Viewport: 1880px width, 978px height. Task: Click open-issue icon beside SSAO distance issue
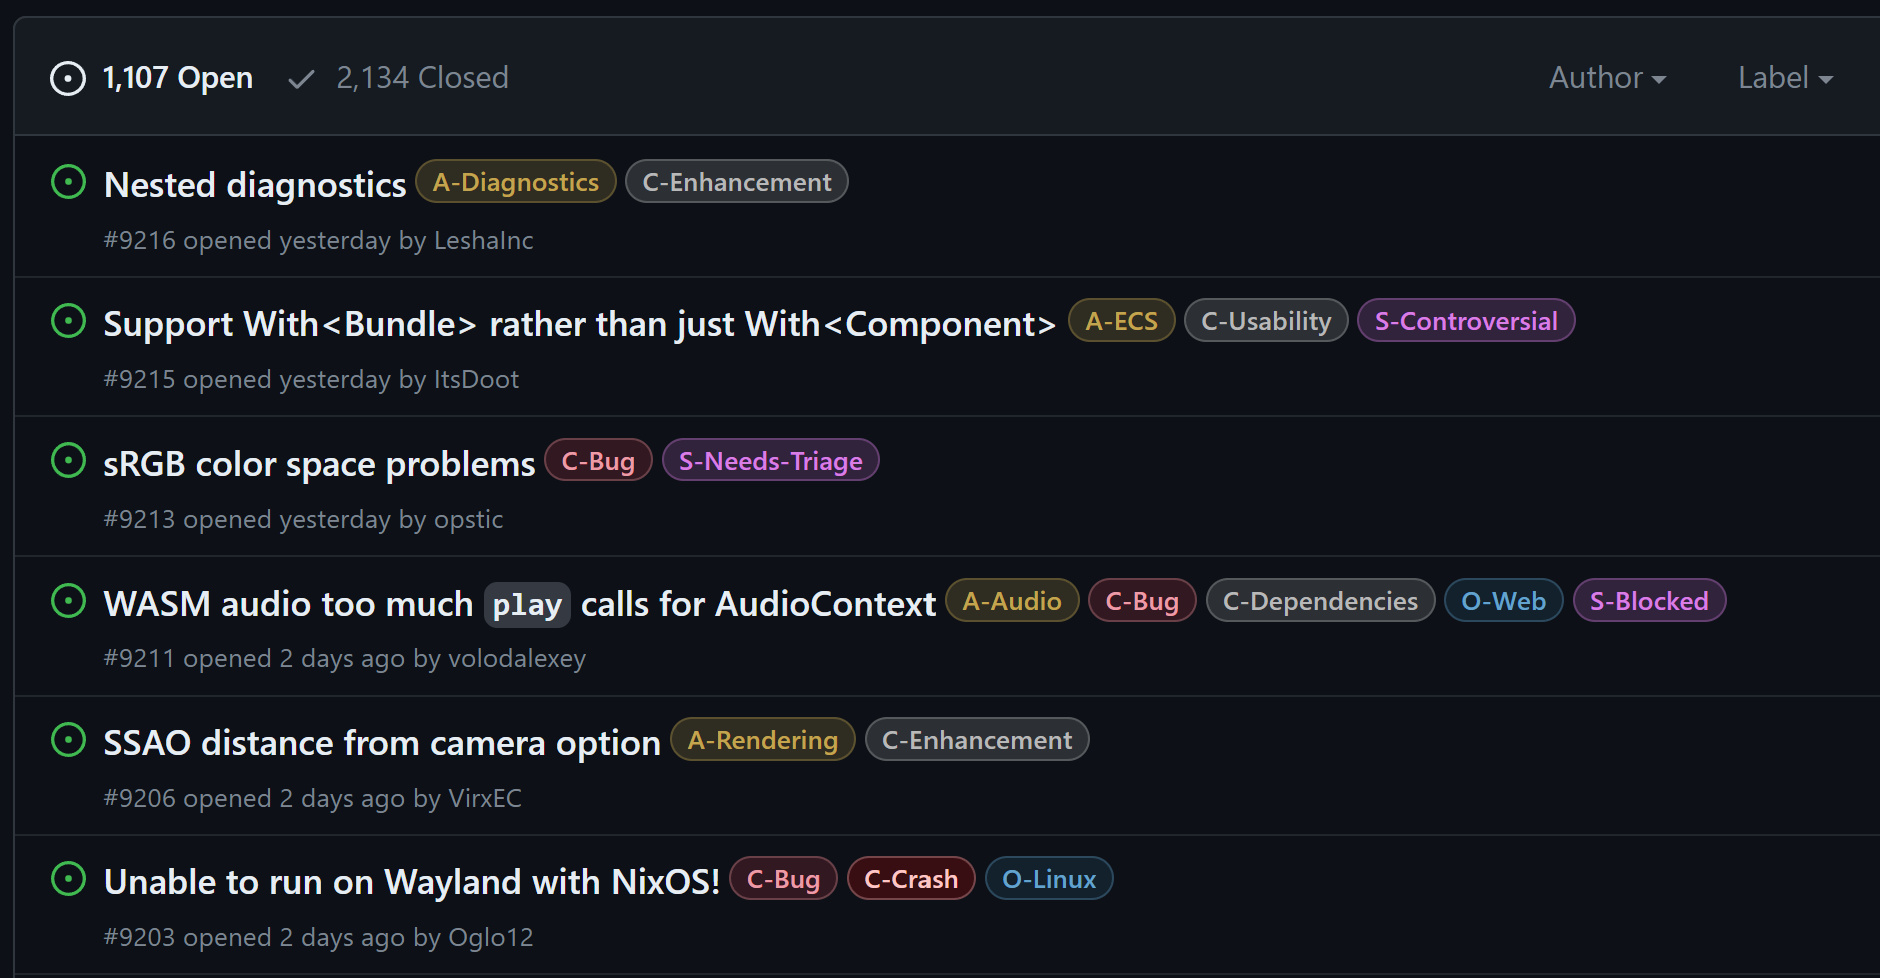pos(68,740)
